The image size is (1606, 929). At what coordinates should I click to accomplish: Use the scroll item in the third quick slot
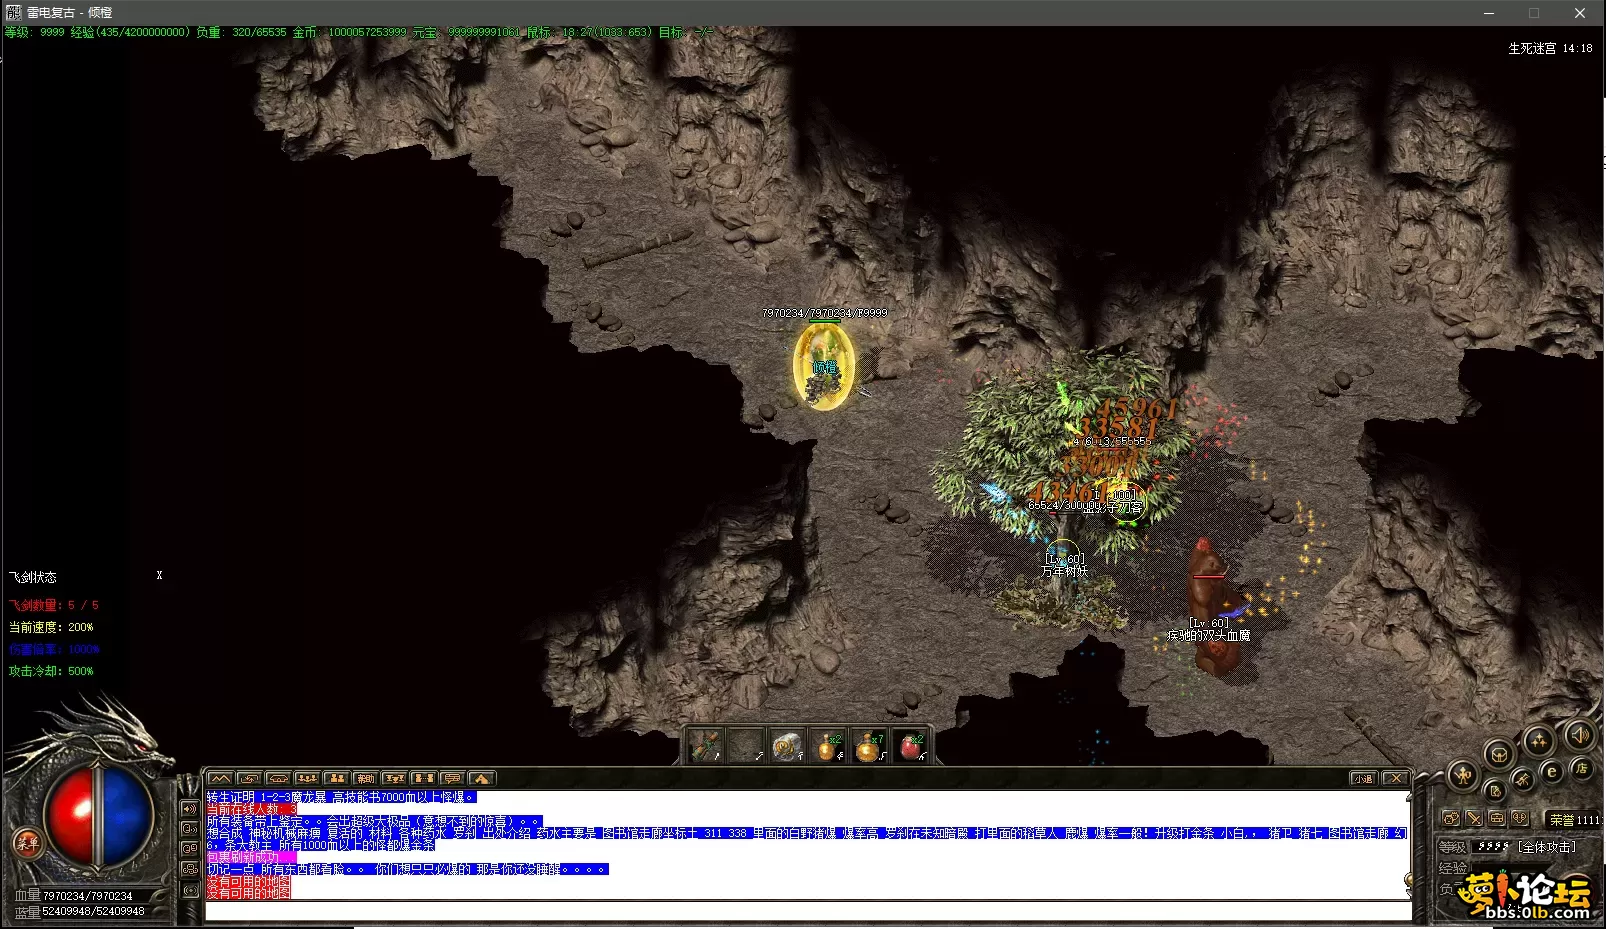(x=787, y=746)
